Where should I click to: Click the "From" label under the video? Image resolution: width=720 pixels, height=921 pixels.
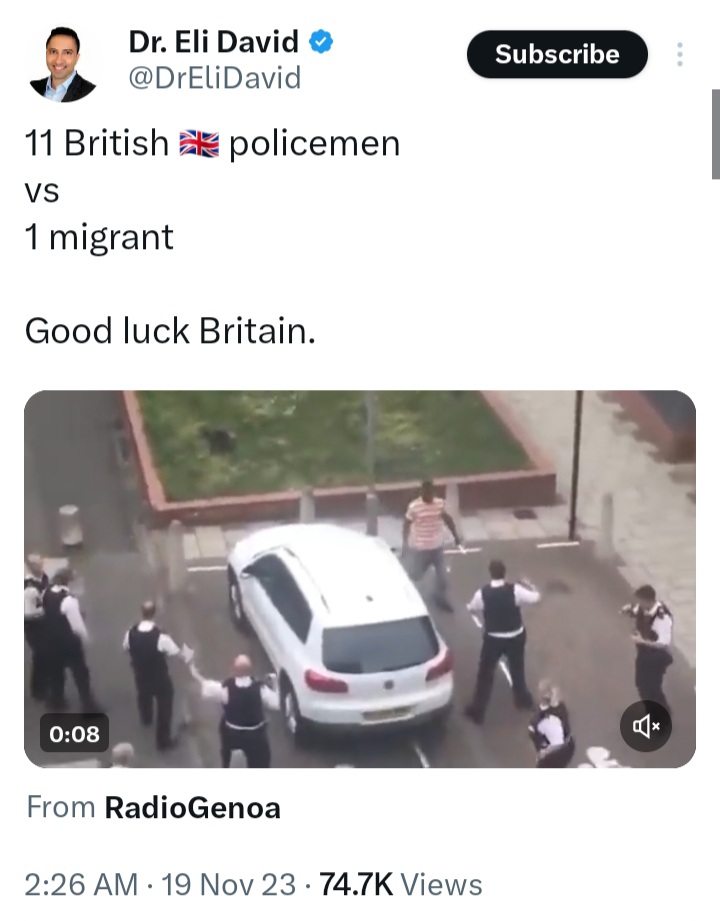tap(61, 808)
